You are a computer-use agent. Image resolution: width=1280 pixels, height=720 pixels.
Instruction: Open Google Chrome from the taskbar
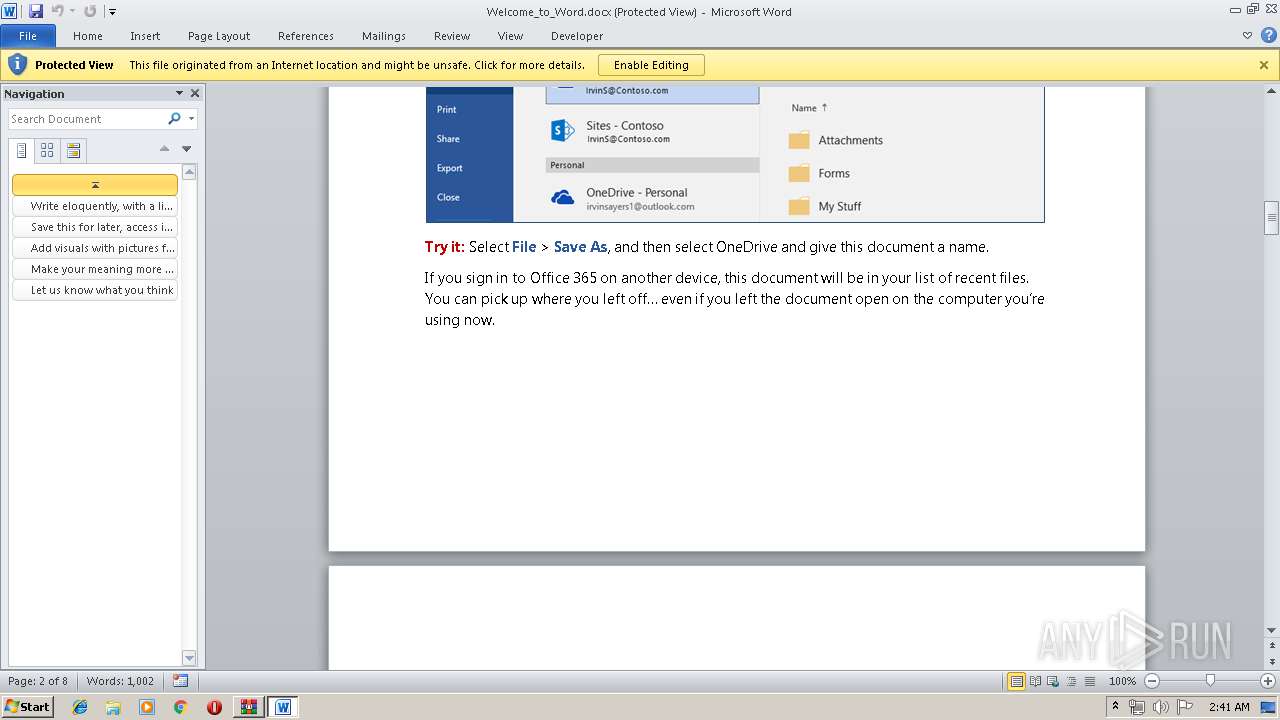(x=180, y=707)
